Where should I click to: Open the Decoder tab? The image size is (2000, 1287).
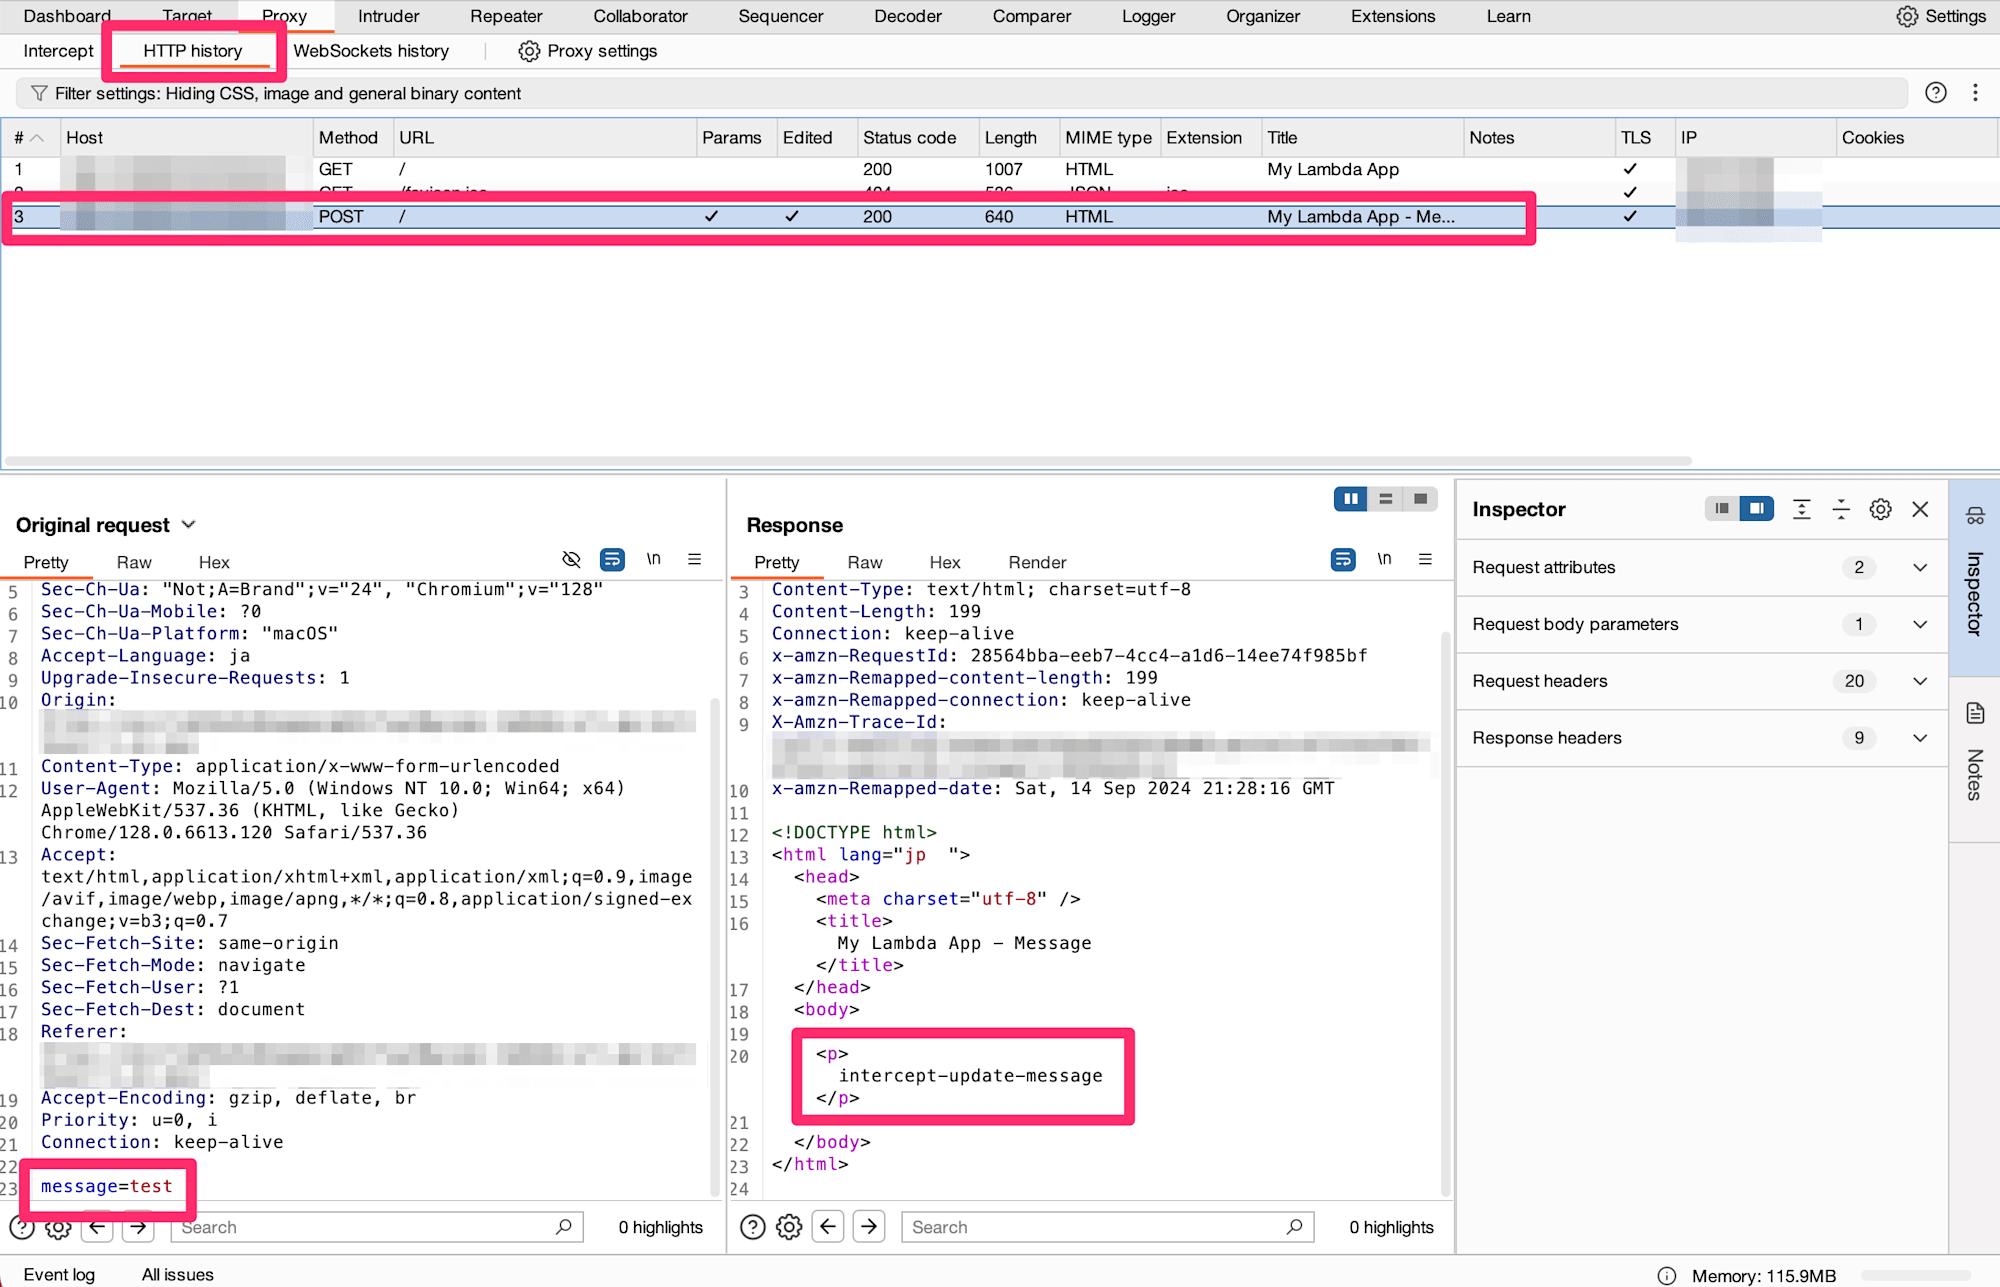point(908,16)
